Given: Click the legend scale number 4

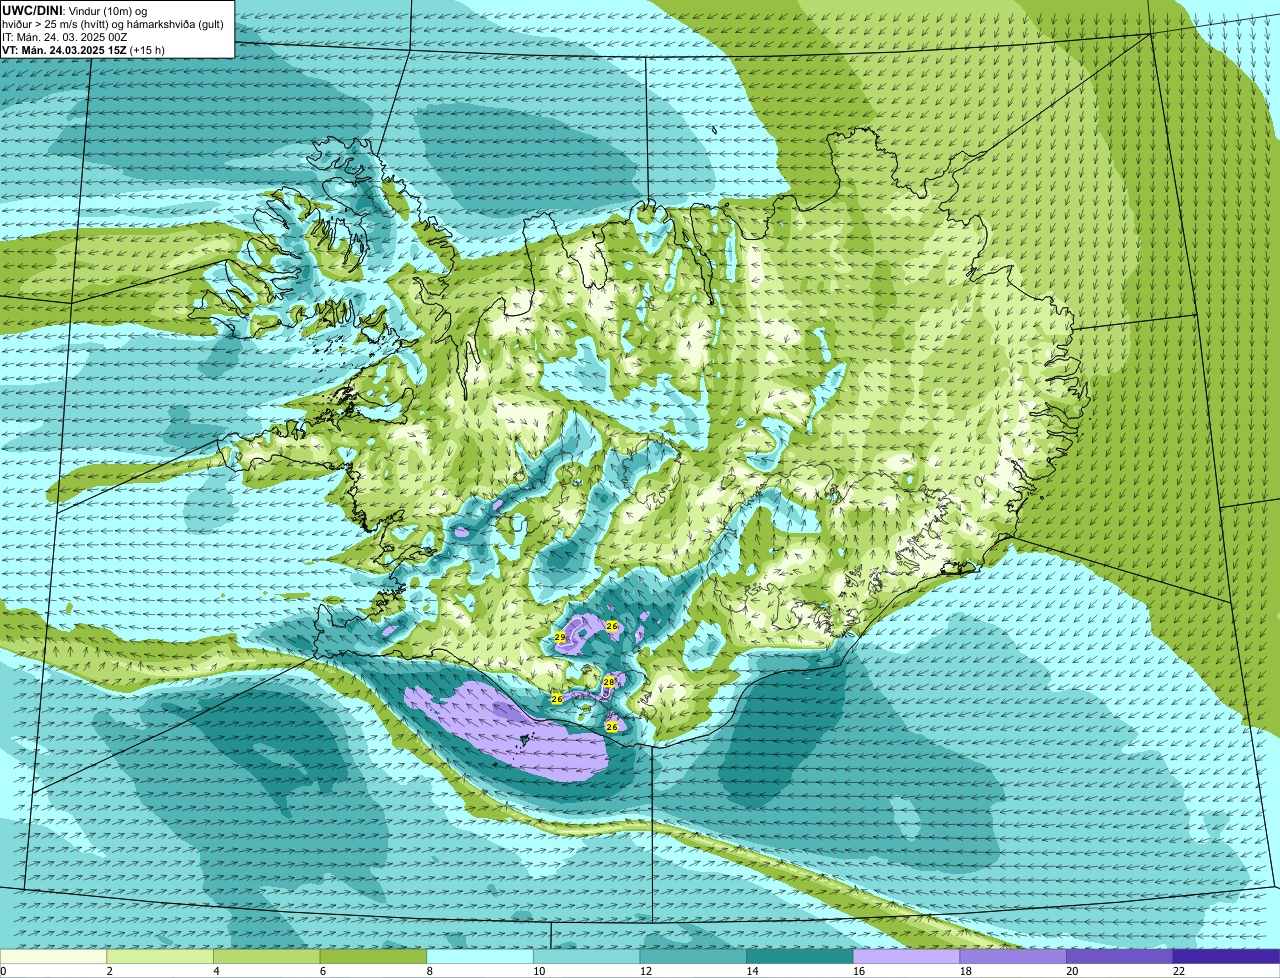Looking at the screenshot, I should point(216,971).
